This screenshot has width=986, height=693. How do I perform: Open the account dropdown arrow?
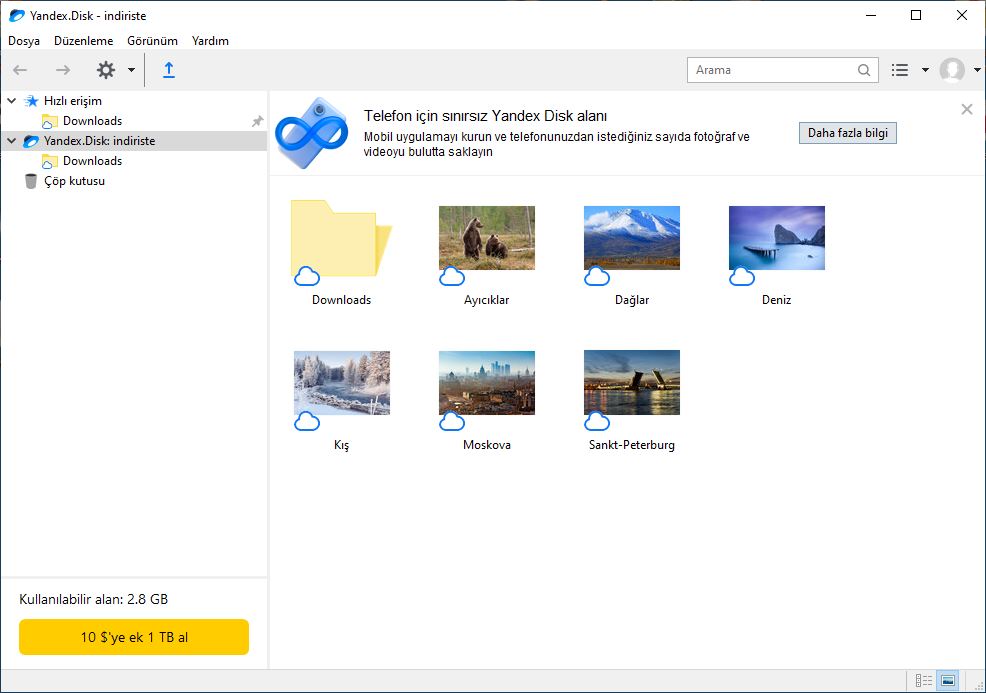(977, 70)
